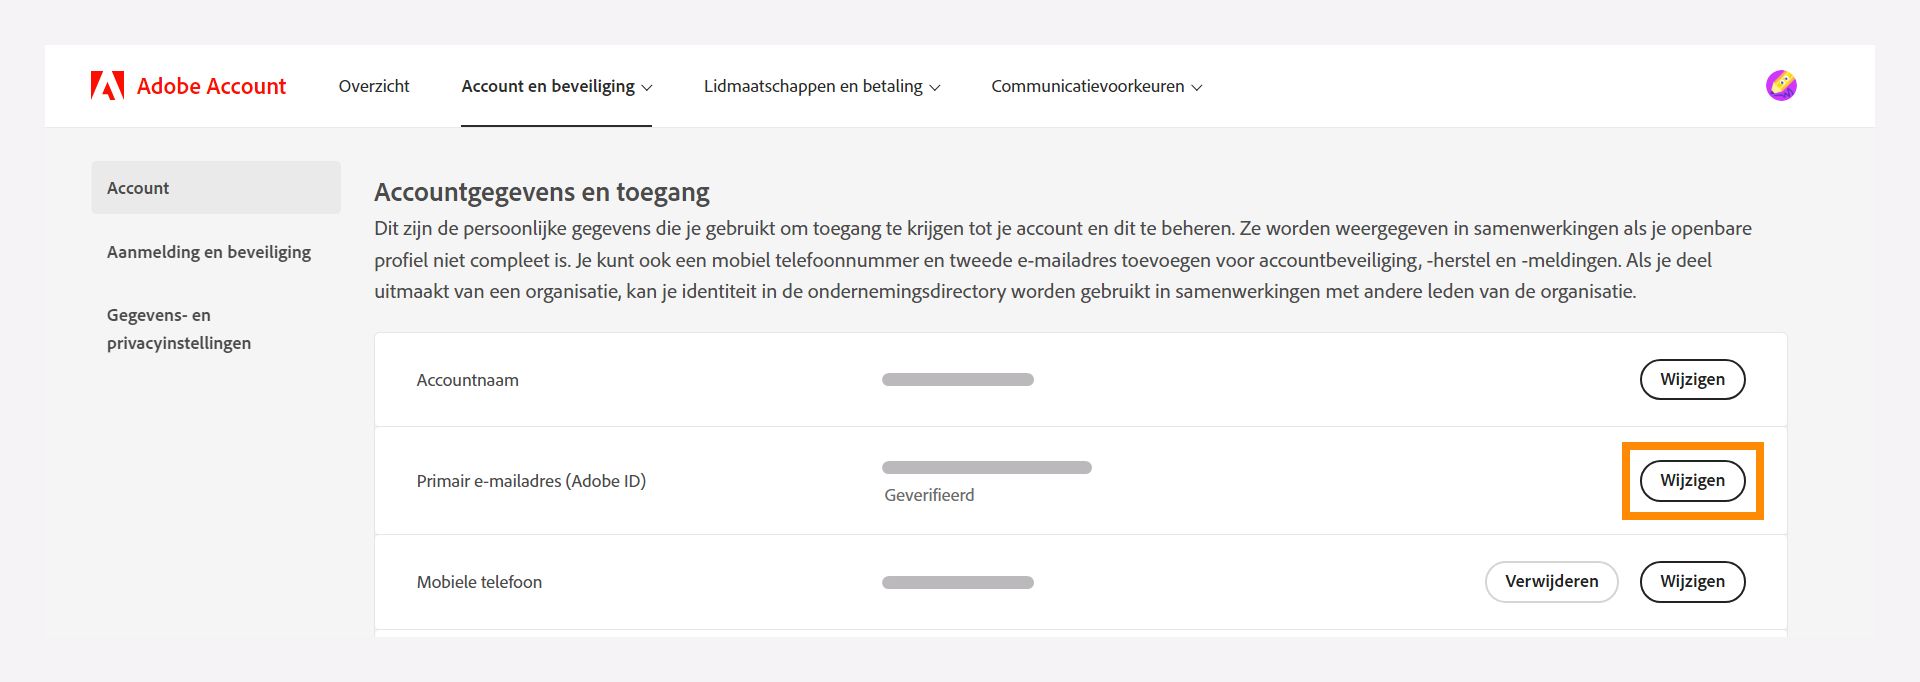Open the profile avatar menu
Screen dimensions: 1920x682
[x=1783, y=85]
